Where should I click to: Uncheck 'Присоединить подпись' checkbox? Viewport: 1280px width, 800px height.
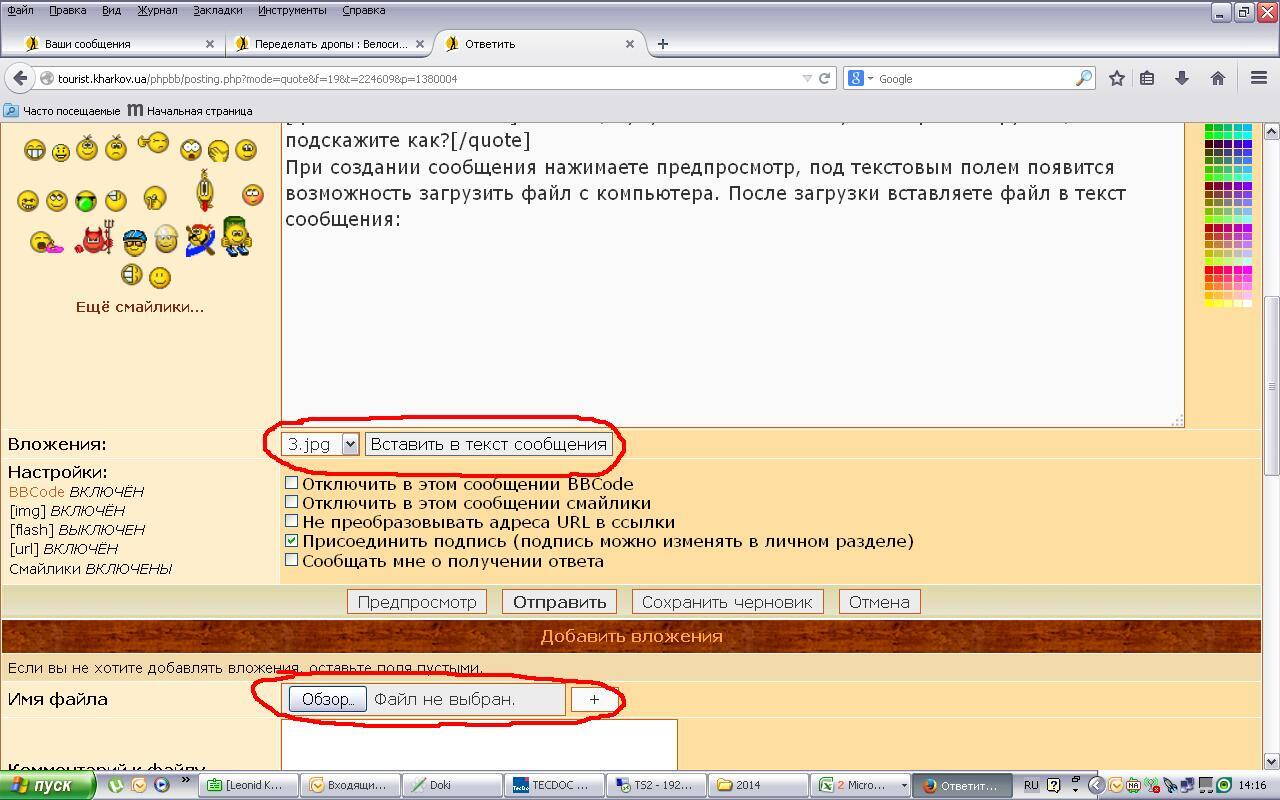click(292, 541)
